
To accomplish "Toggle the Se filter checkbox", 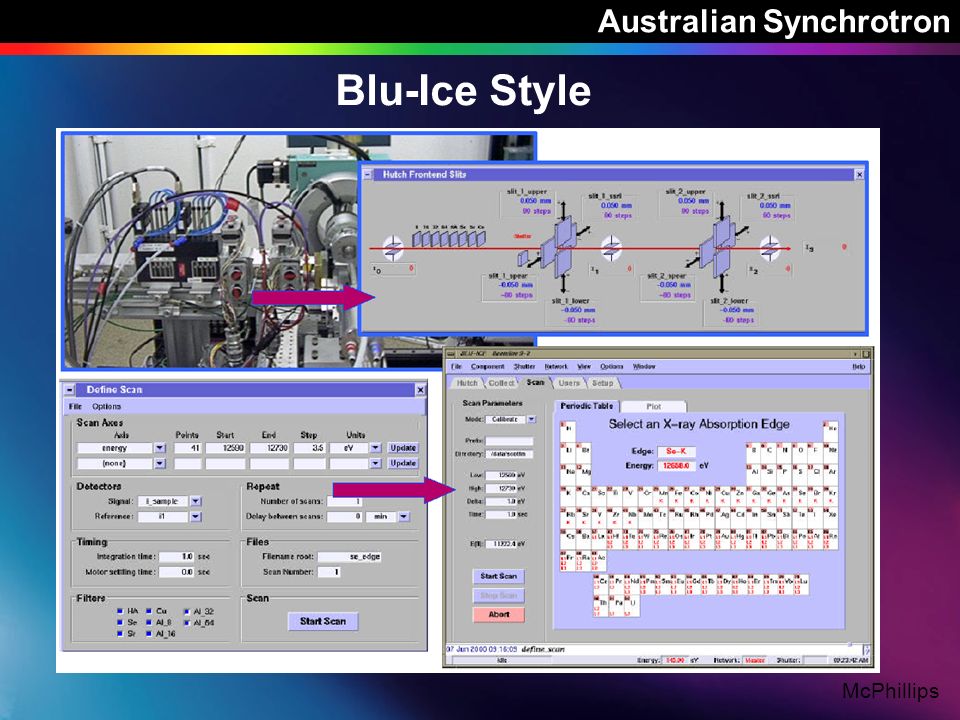I will tap(120, 622).
